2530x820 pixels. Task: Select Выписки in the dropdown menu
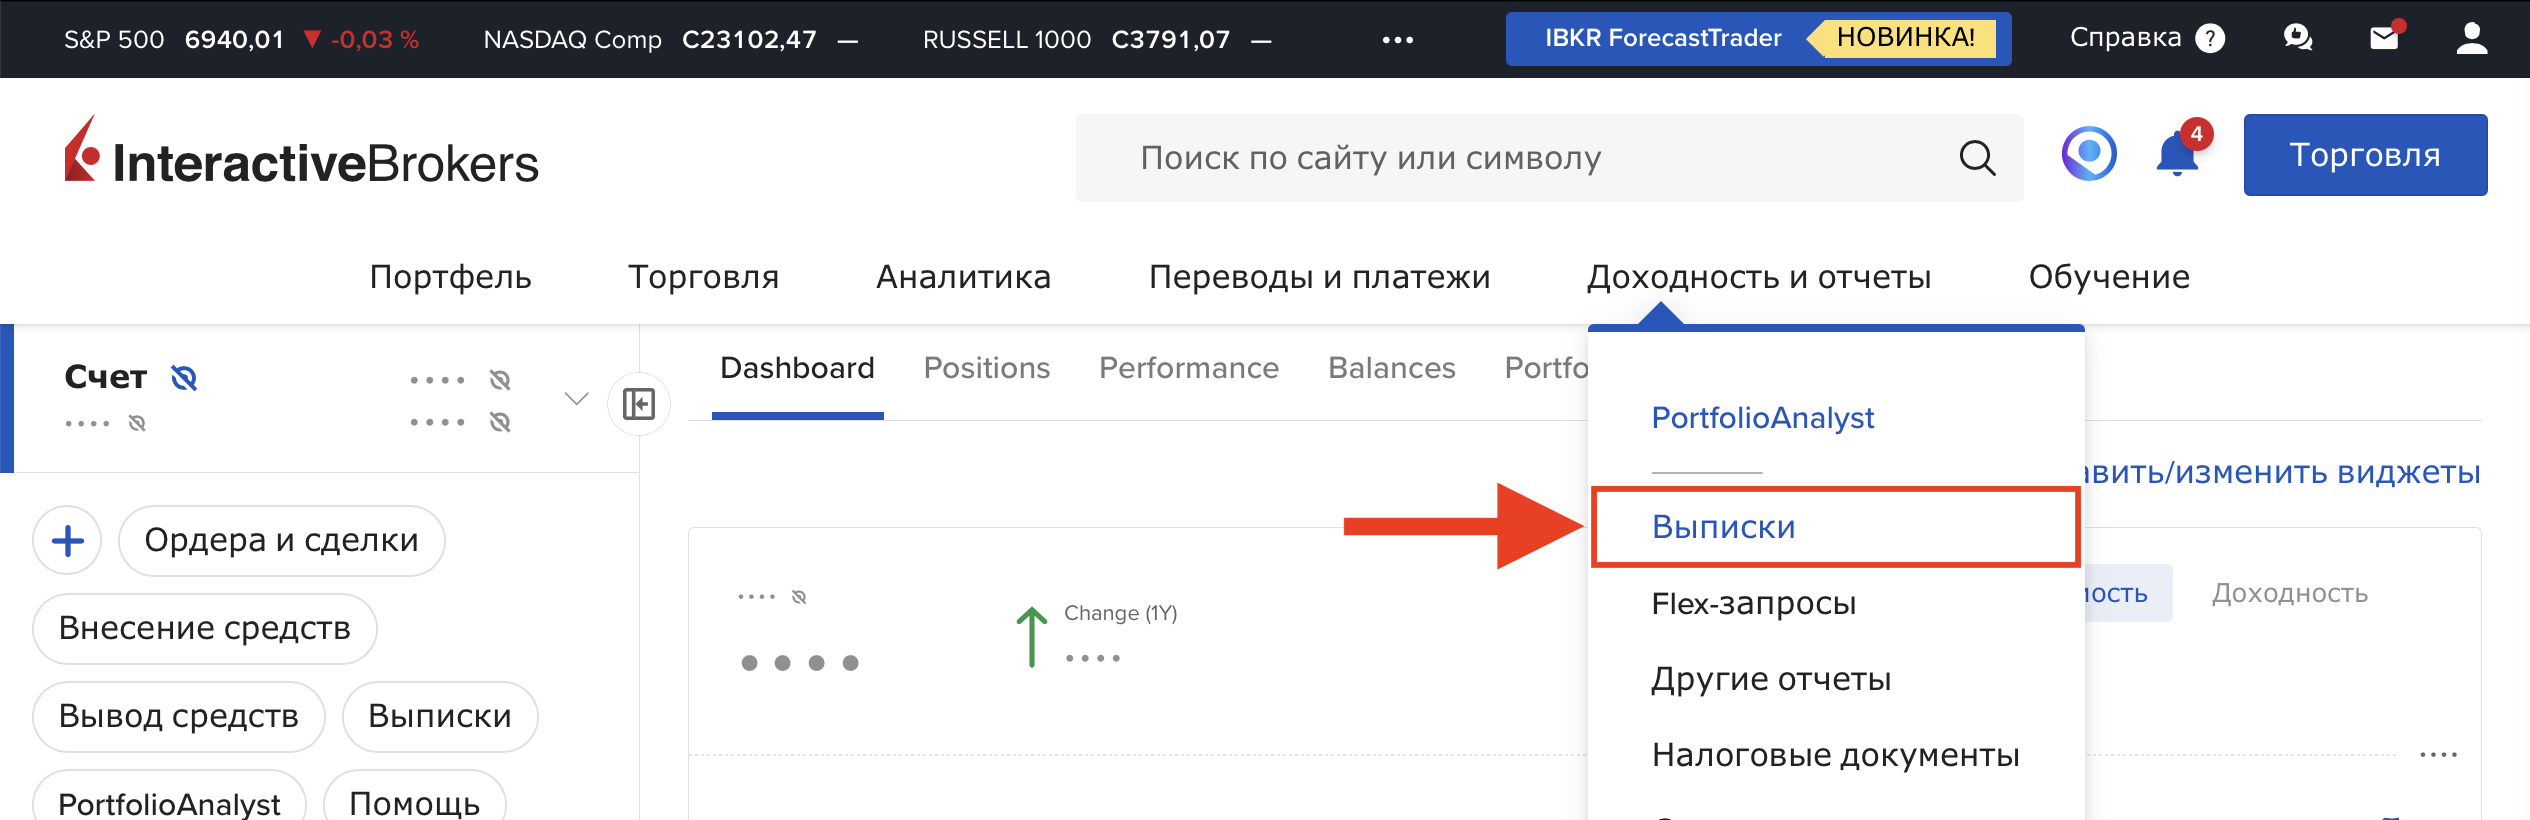coord(1723,527)
